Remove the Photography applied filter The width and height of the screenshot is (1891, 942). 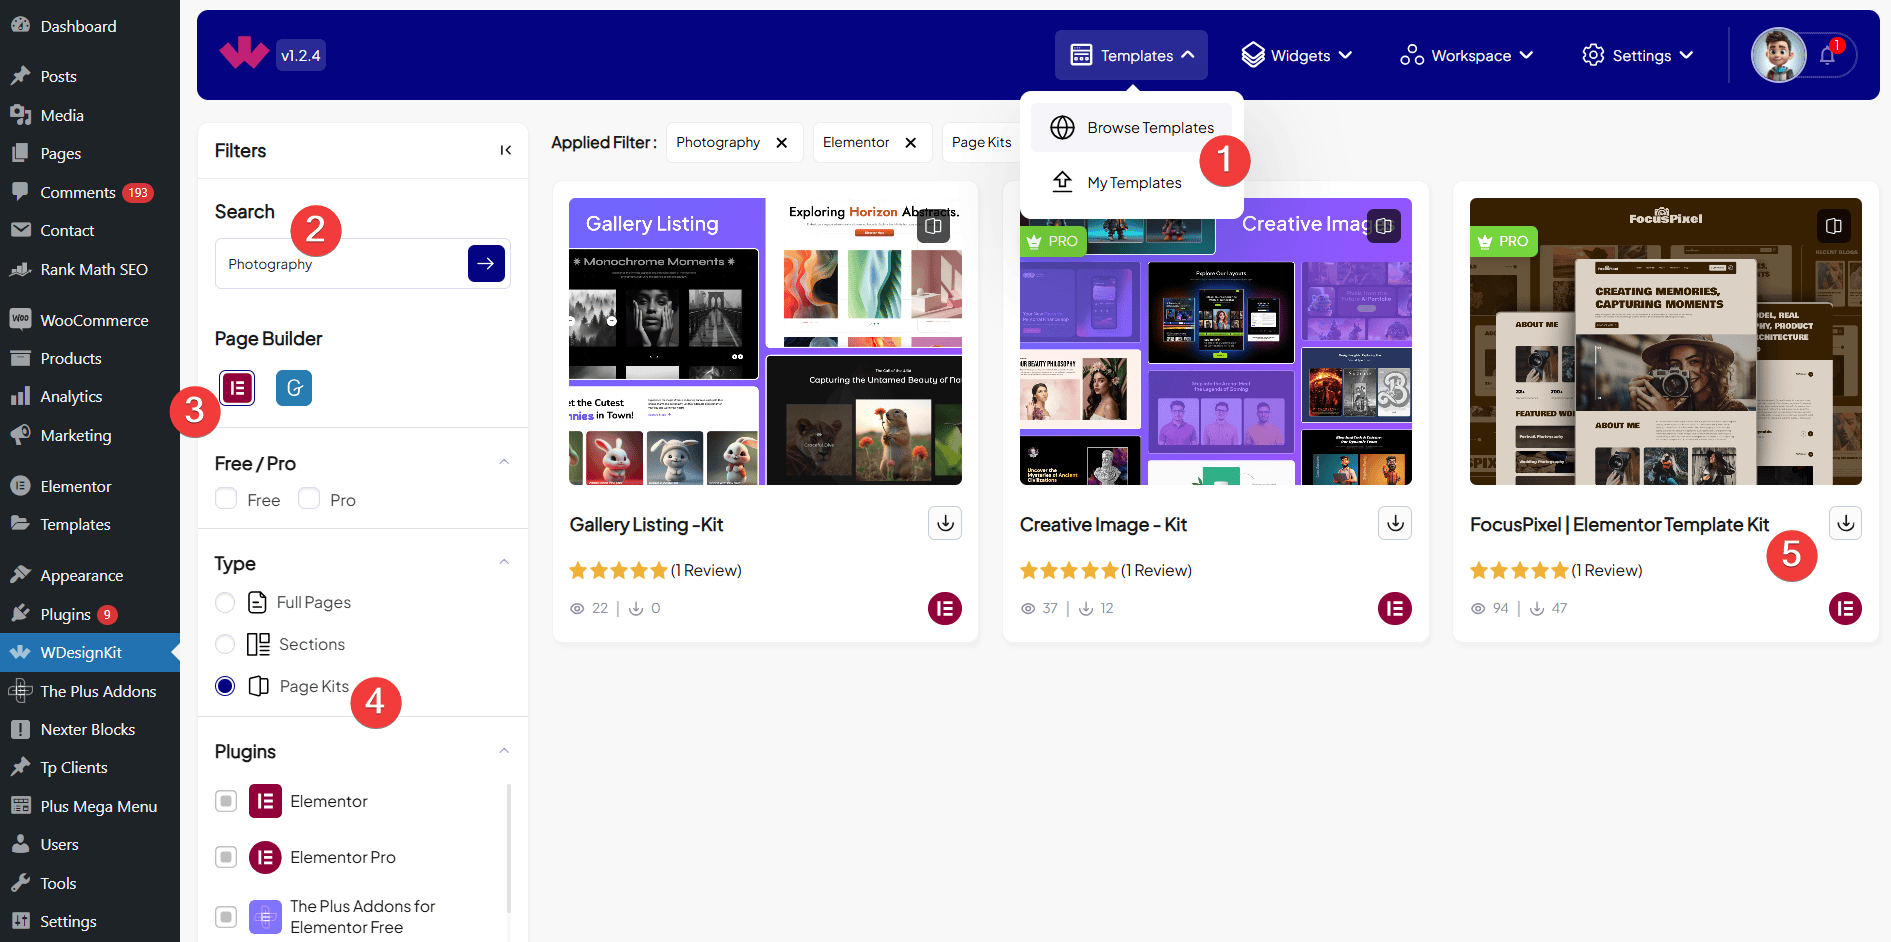pos(782,143)
